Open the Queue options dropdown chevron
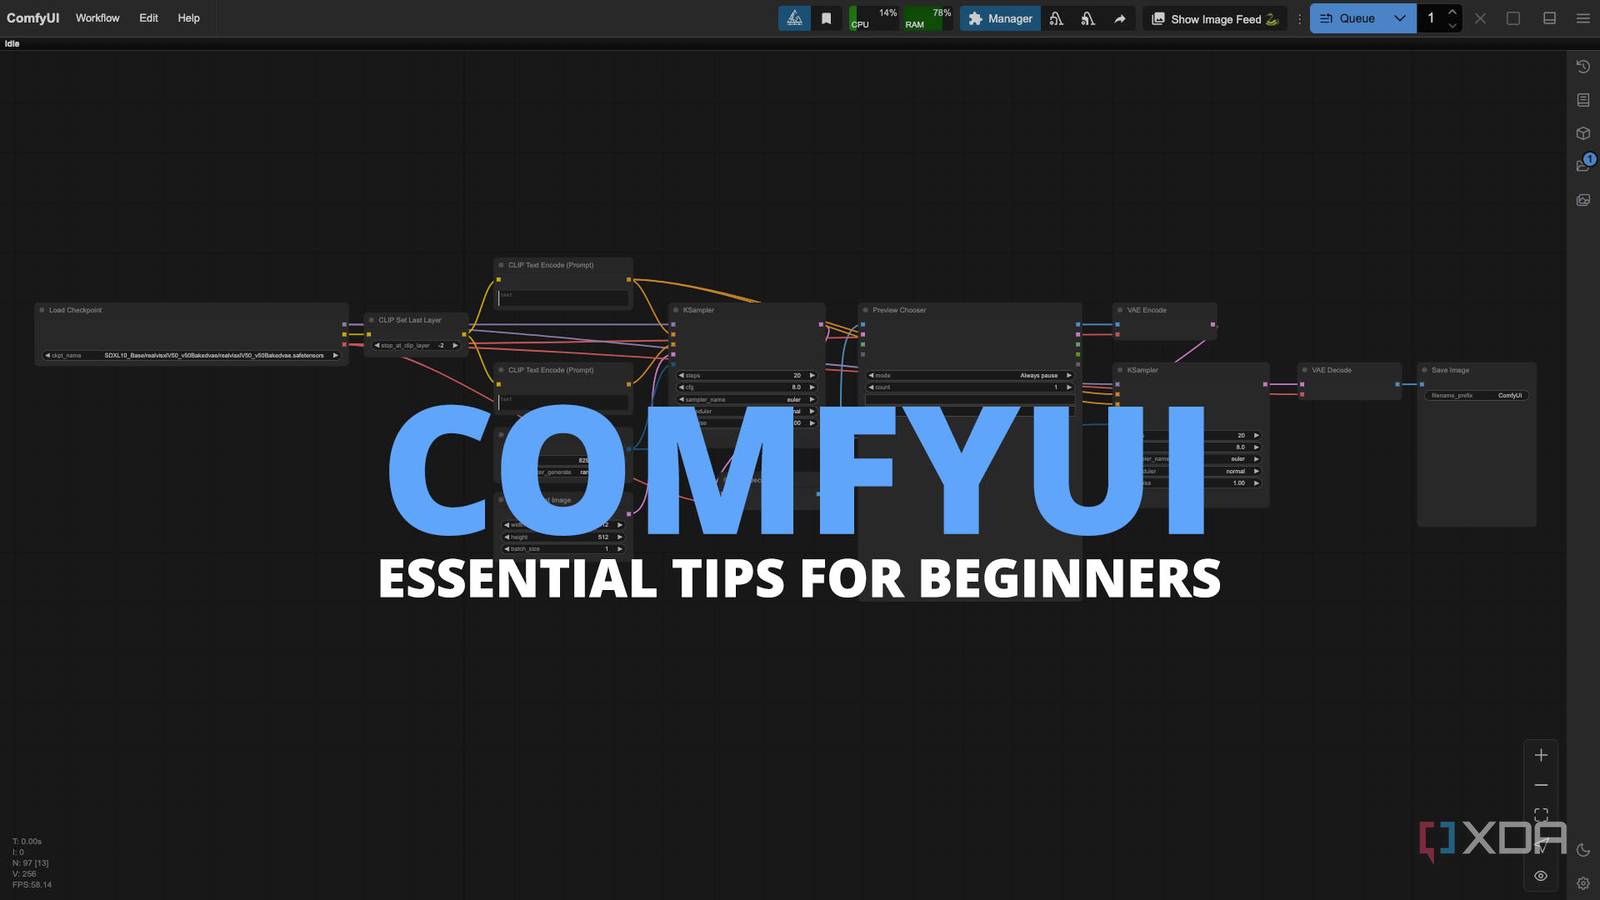Viewport: 1600px width, 900px height. [1400, 18]
